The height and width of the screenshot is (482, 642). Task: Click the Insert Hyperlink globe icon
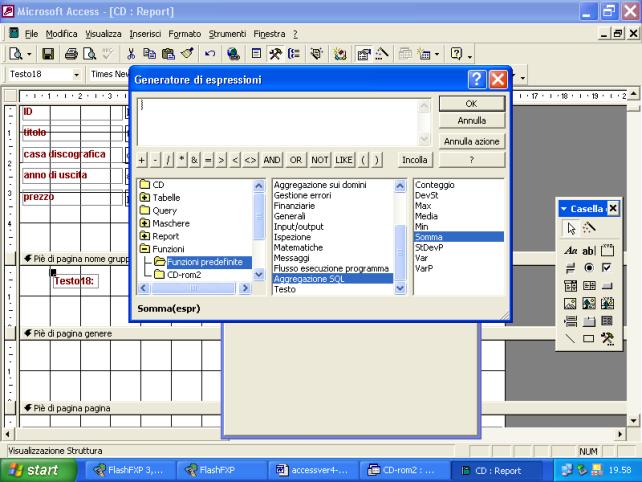(233, 54)
